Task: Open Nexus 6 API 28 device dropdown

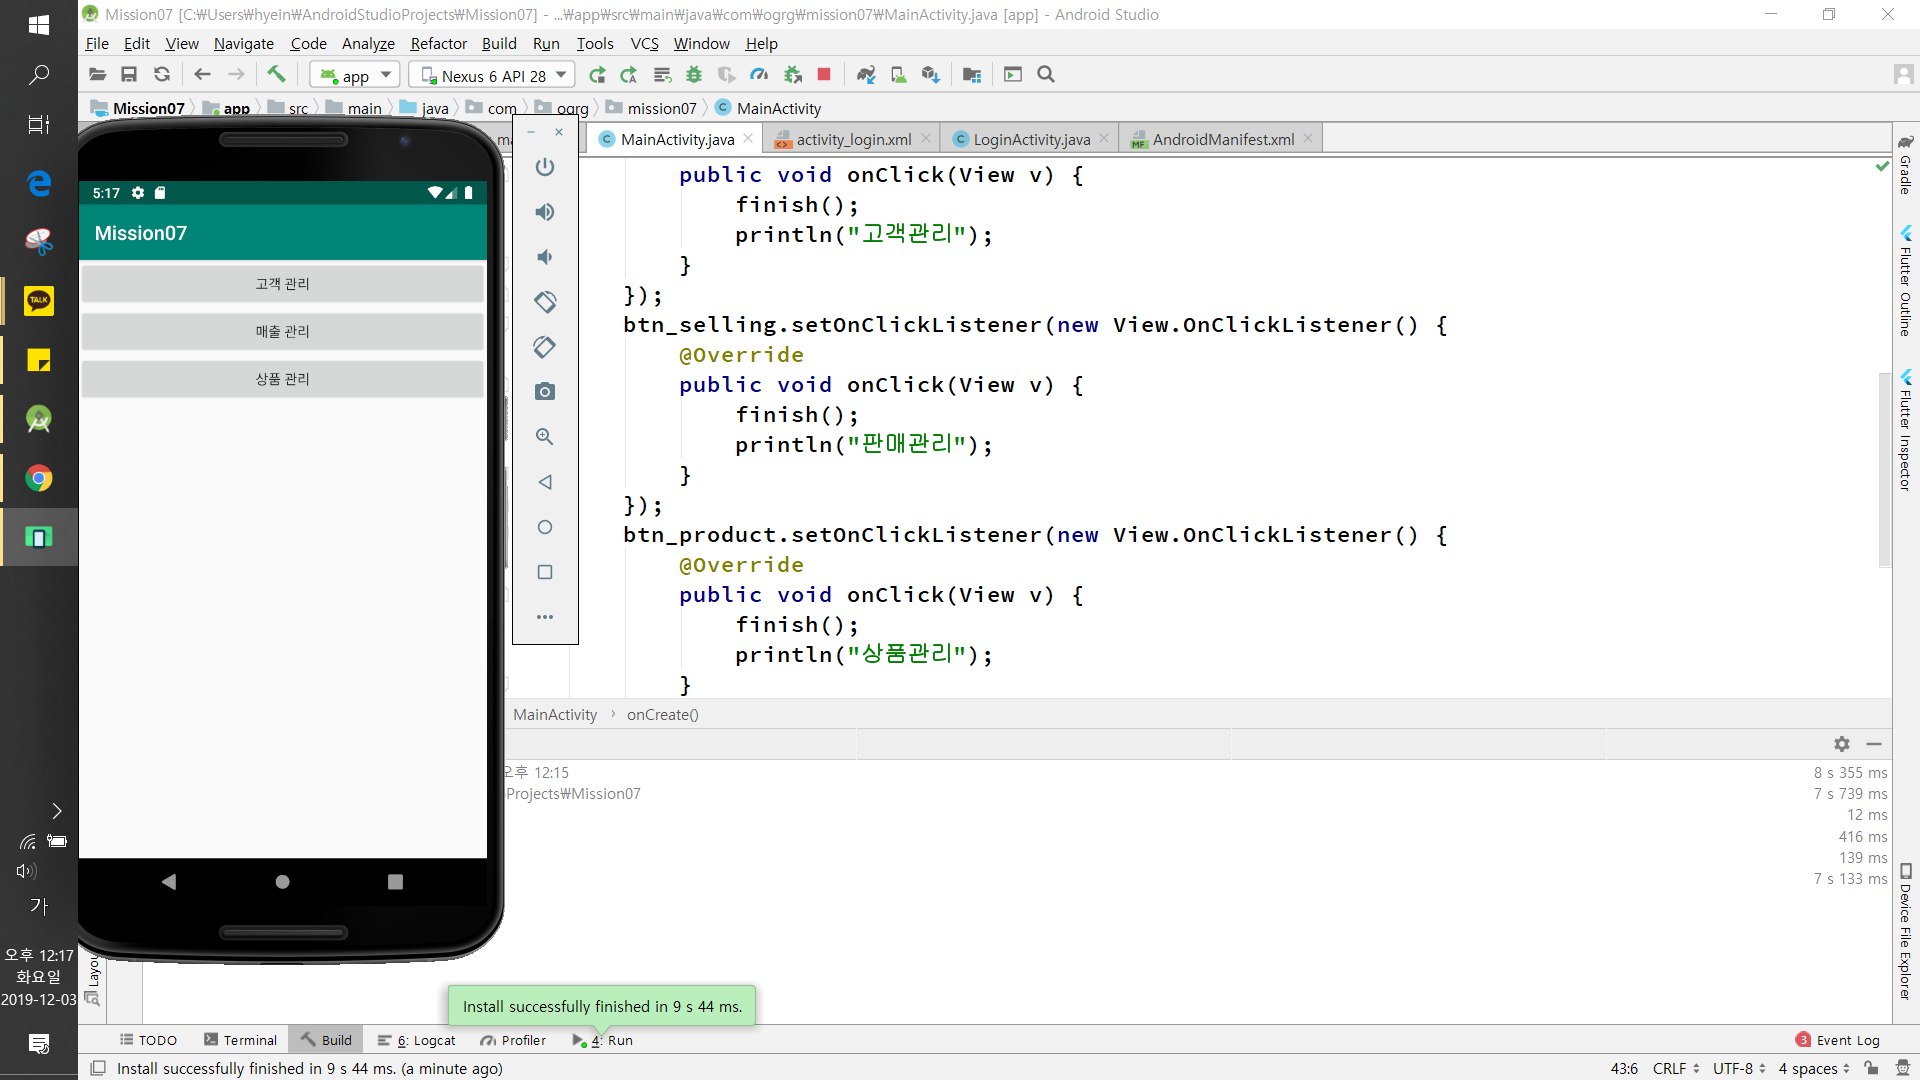Action: (493, 75)
